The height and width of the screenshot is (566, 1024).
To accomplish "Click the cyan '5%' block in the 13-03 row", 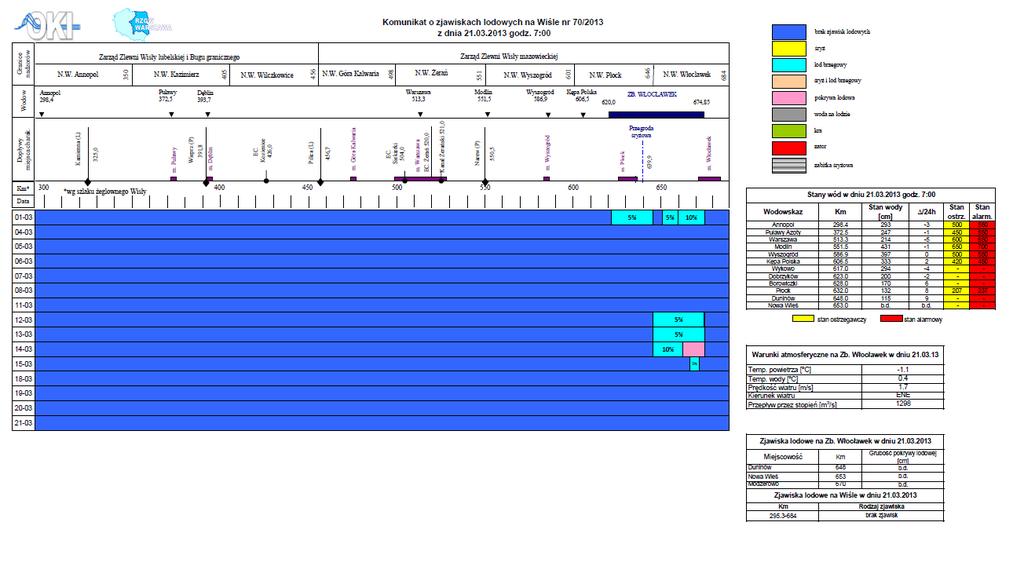I will tap(679, 334).
